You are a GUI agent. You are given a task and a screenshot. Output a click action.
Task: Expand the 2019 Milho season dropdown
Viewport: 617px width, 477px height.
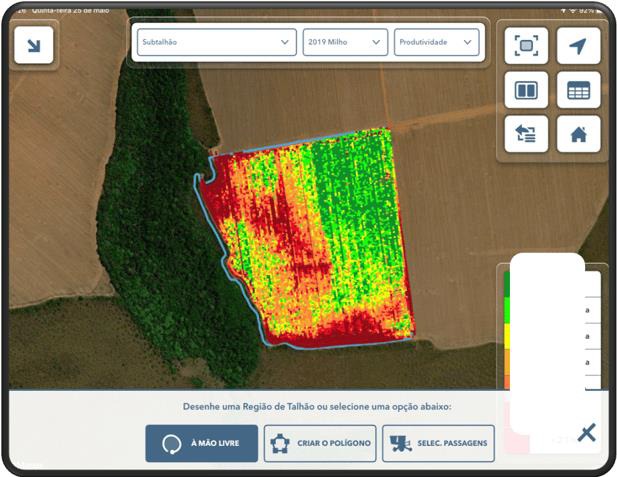pos(344,42)
